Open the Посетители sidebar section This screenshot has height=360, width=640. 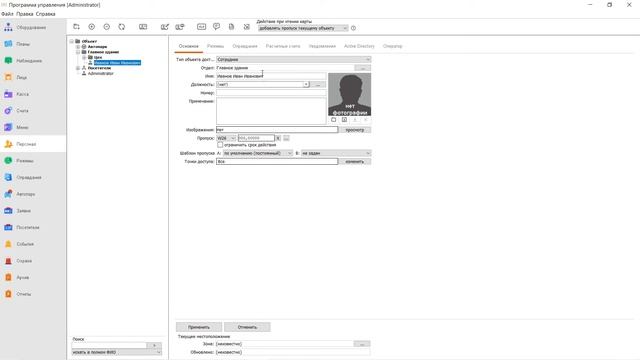(33, 227)
